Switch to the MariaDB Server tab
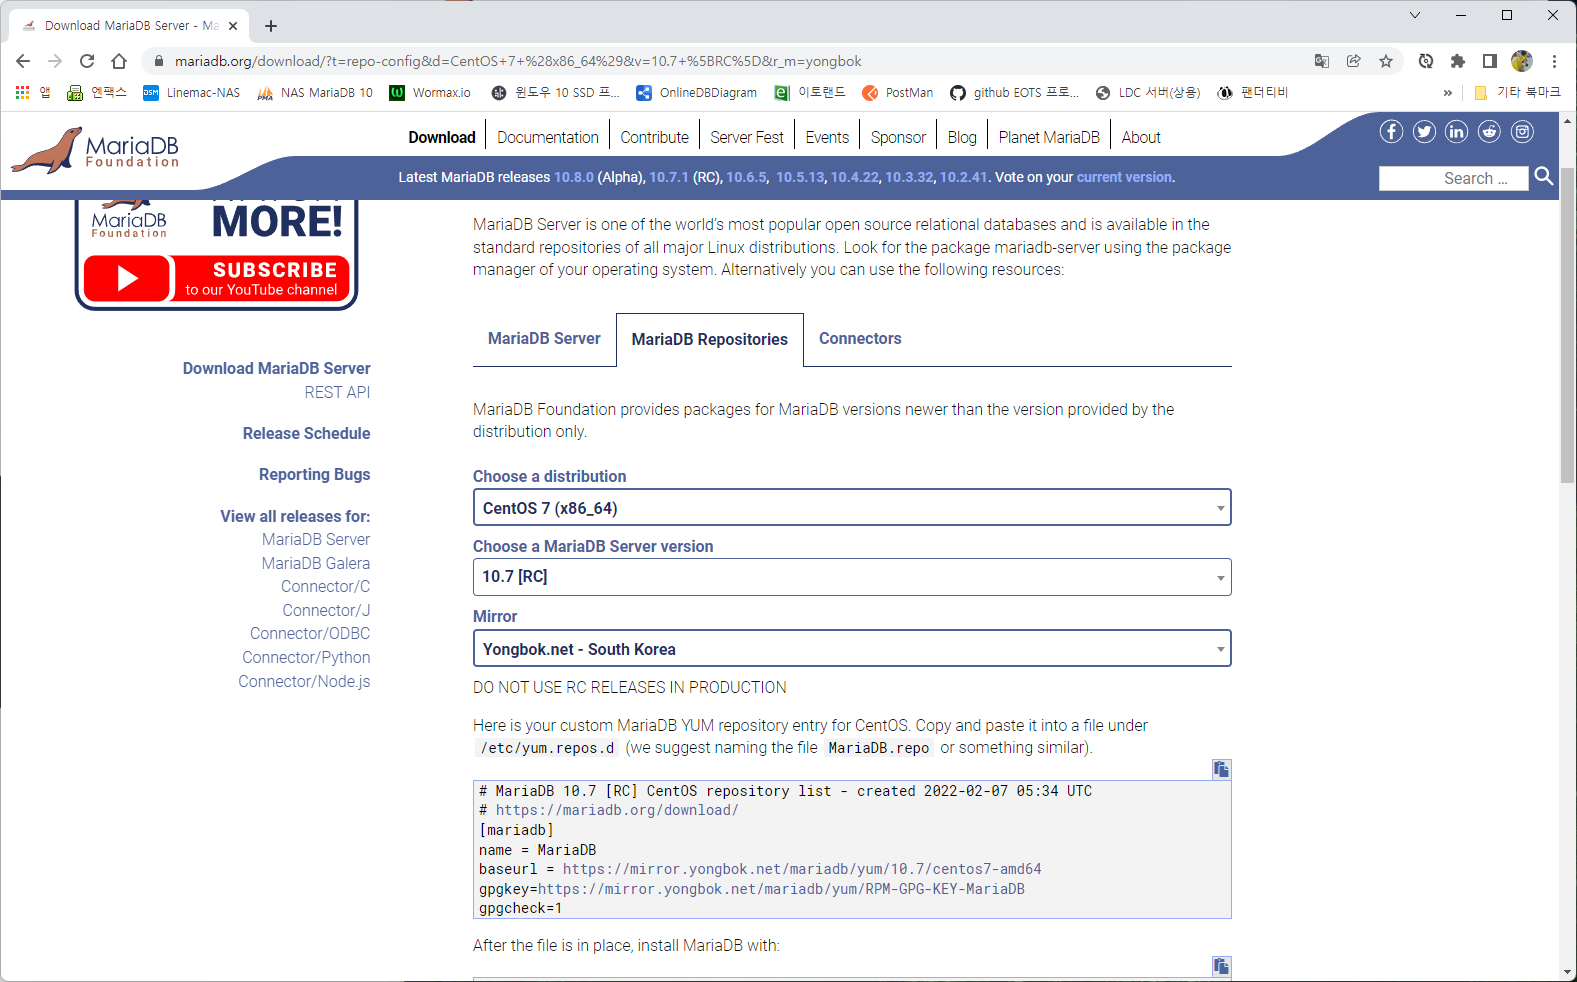 544,339
